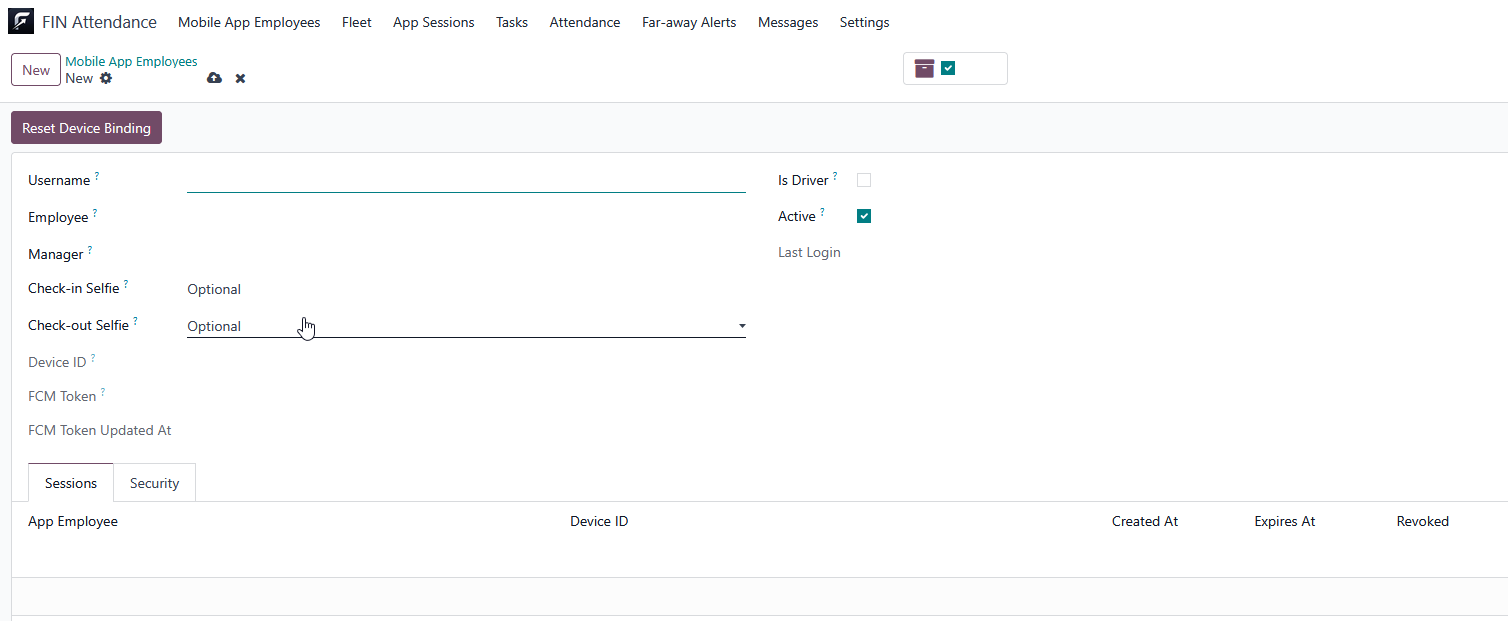Sort the sessions list by Created At column
This screenshot has width=1508, height=621.
(1144, 521)
